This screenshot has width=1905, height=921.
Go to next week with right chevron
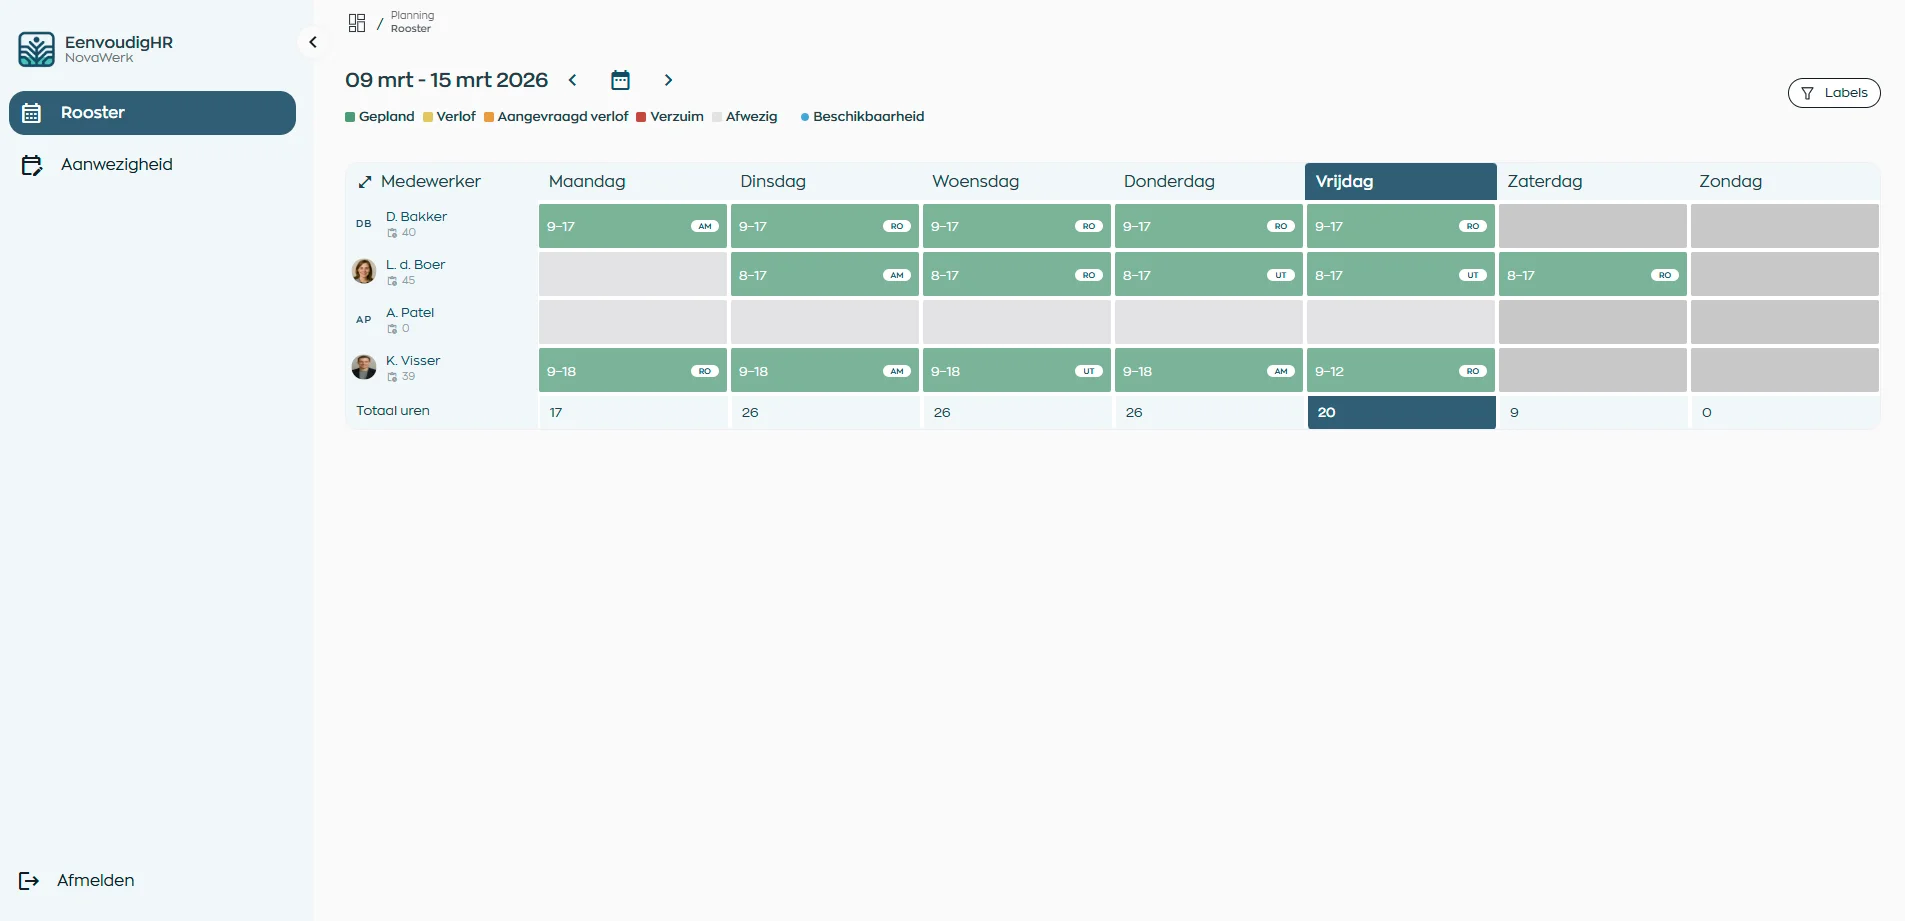click(668, 80)
